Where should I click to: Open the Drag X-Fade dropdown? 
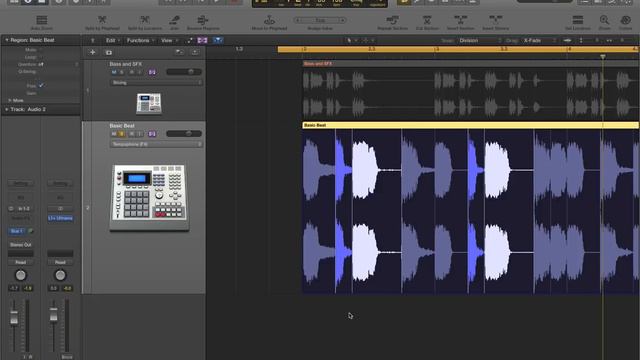[539, 40]
